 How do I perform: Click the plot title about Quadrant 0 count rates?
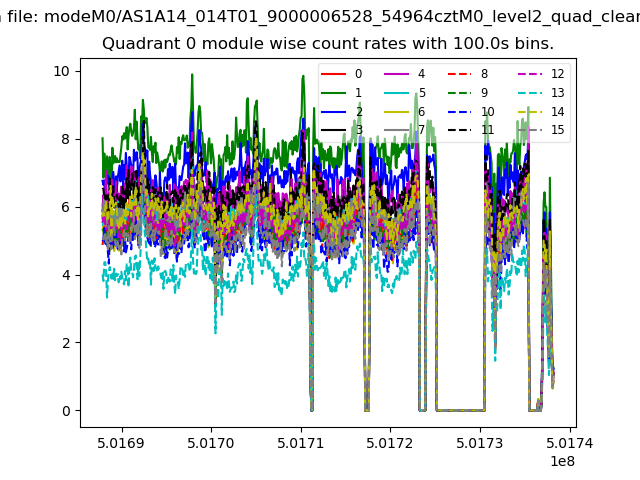328,44
